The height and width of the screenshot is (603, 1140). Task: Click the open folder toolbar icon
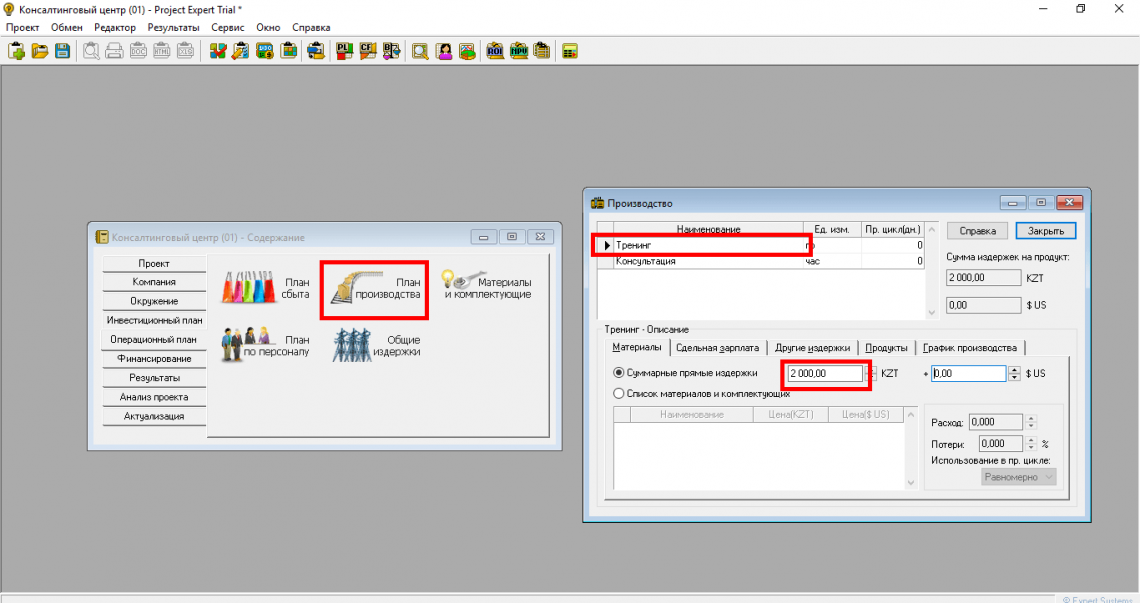pos(39,51)
